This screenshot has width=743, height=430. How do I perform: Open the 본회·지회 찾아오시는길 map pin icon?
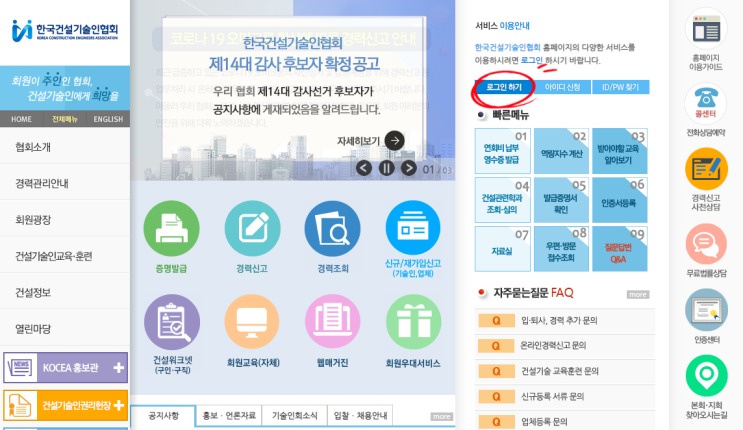click(x=707, y=375)
